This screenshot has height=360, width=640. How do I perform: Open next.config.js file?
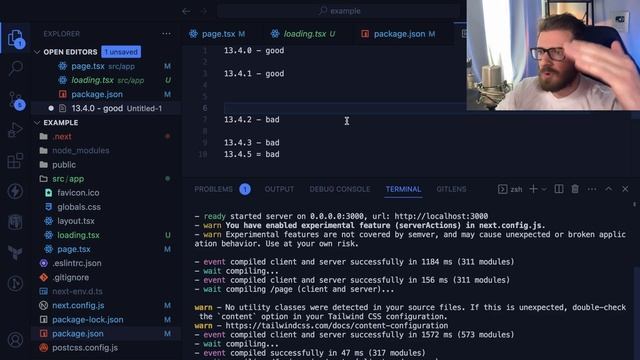coord(106,305)
